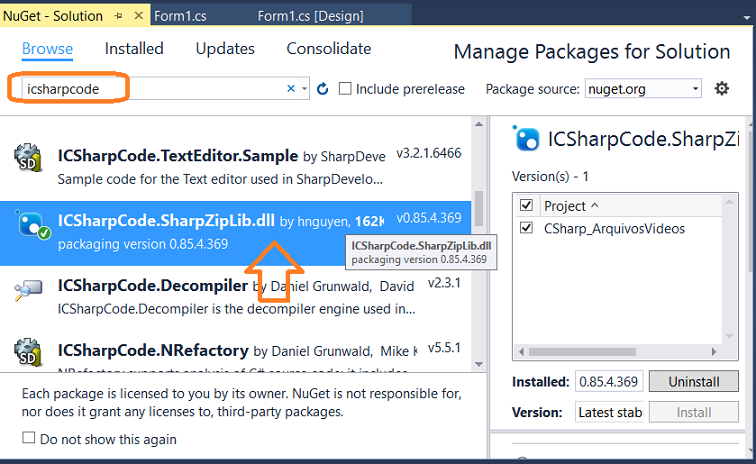Screen dimensions: 756x464
Task: Click the package list vertical scrollbar thumb
Action: pos(479,208)
